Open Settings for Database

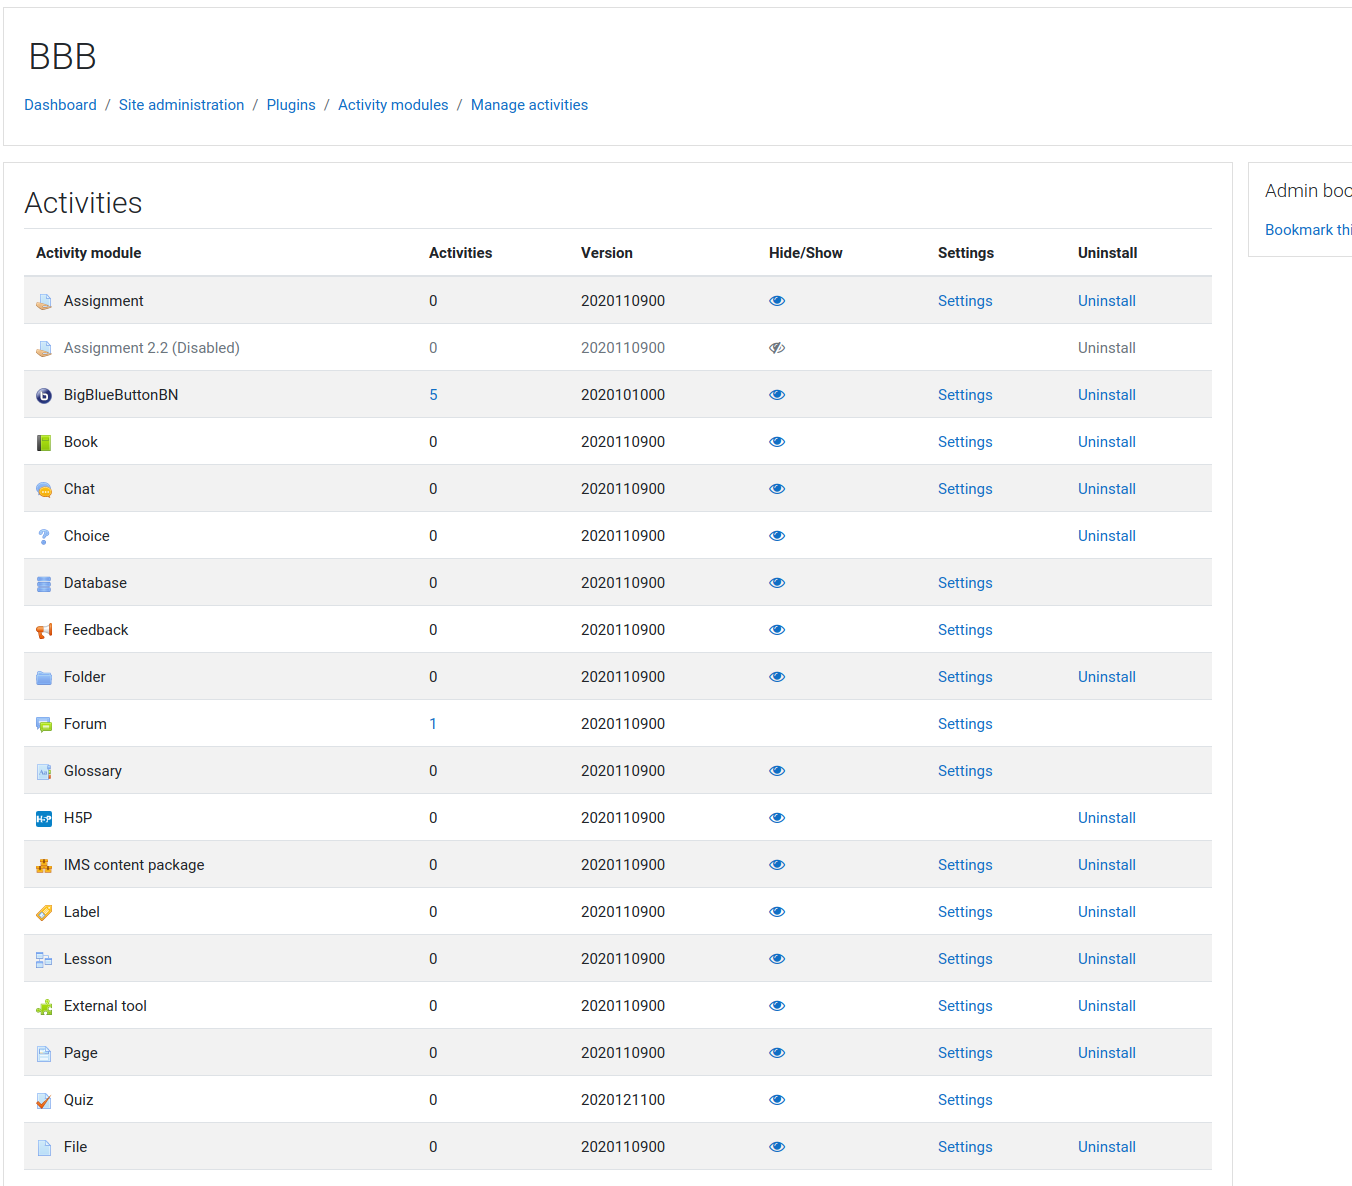pos(965,583)
